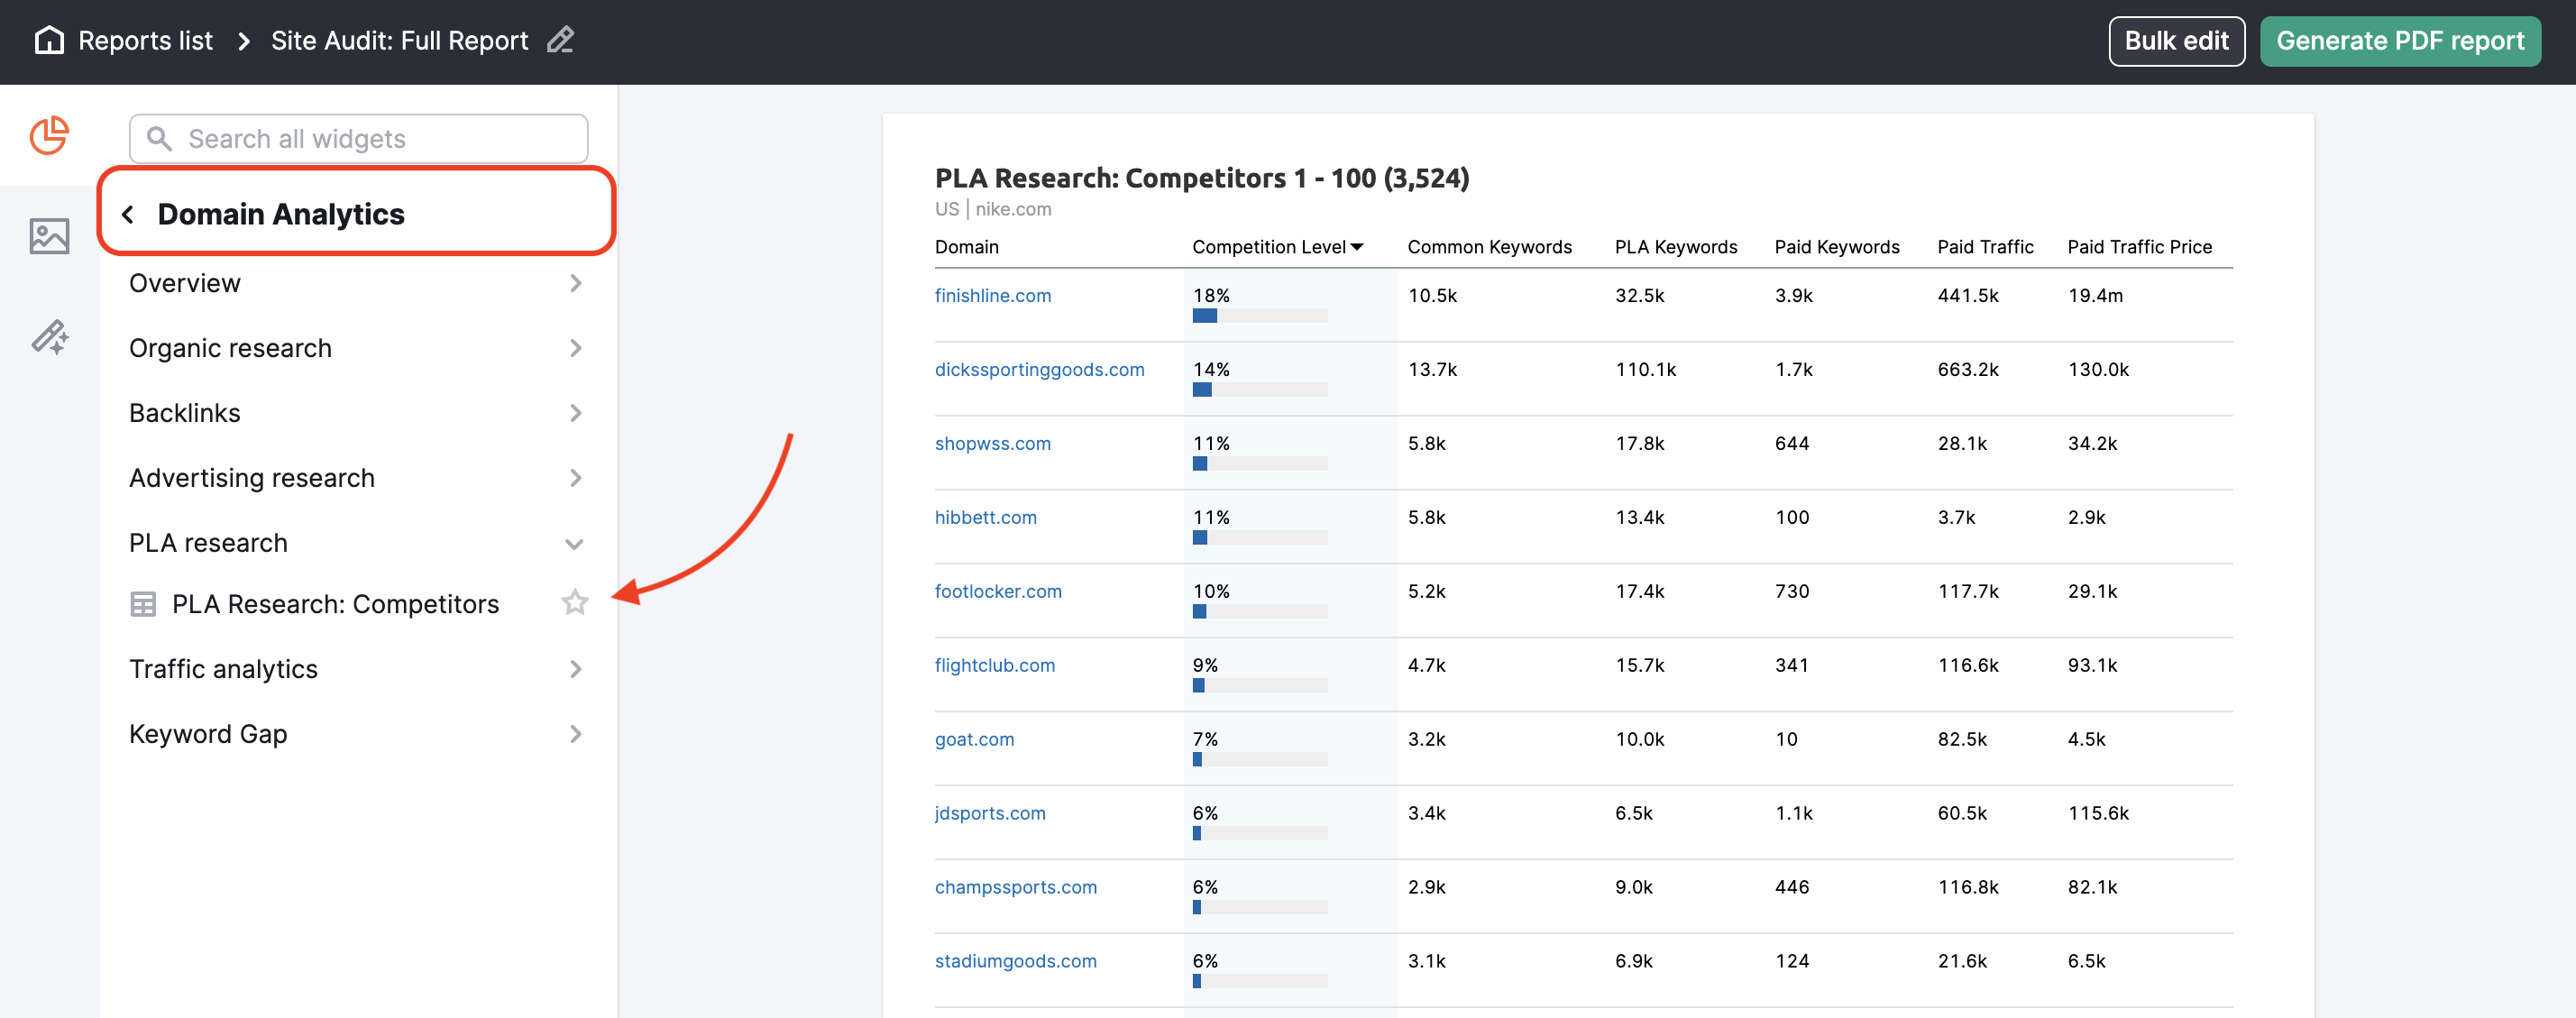2576x1018 pixels.
Task: Click the 19.4m paid traffic price
Action: pos(2095,295)
